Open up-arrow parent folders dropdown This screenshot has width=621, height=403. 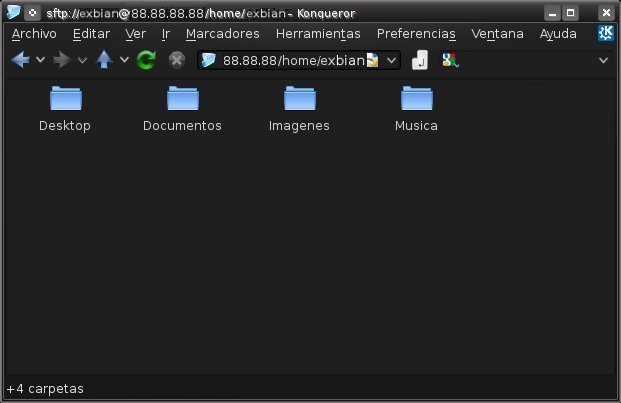coord(124,60)
